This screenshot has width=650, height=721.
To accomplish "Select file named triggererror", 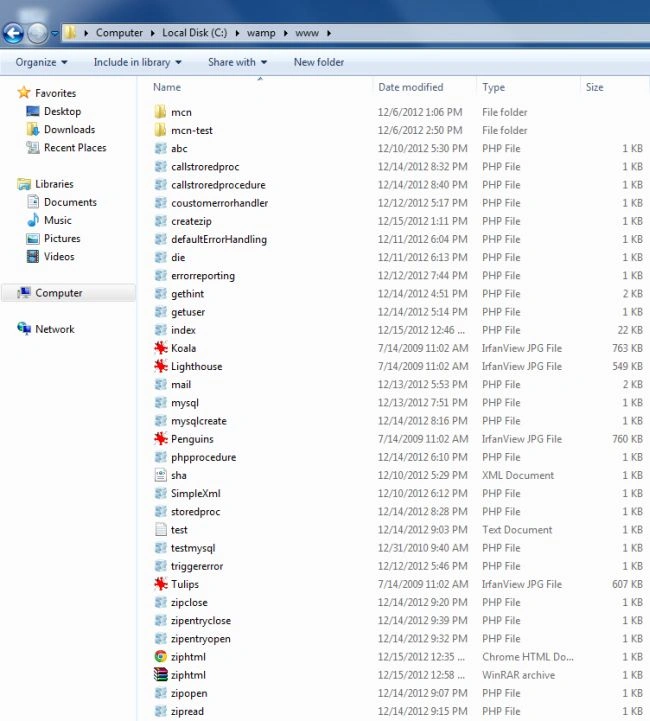I will pyautogui.click(x=197, y=566).
